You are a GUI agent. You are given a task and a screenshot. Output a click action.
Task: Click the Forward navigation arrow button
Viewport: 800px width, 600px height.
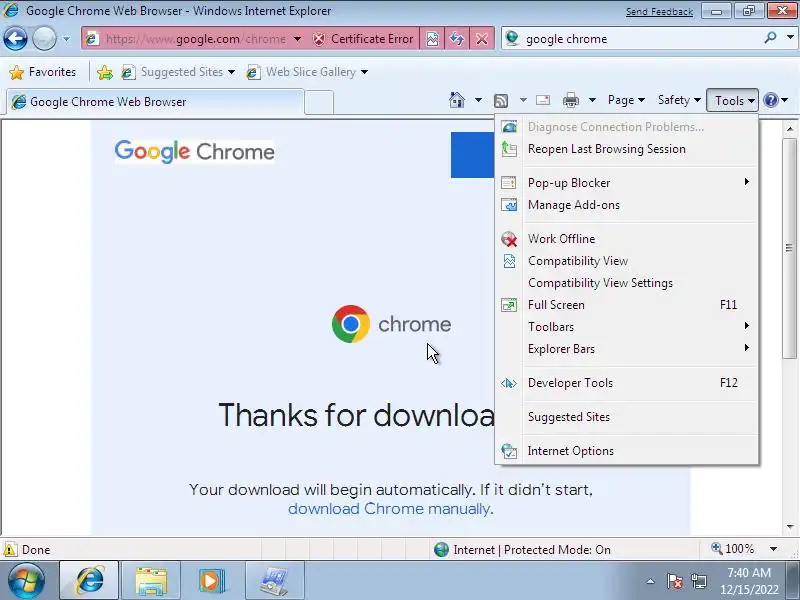44,39
